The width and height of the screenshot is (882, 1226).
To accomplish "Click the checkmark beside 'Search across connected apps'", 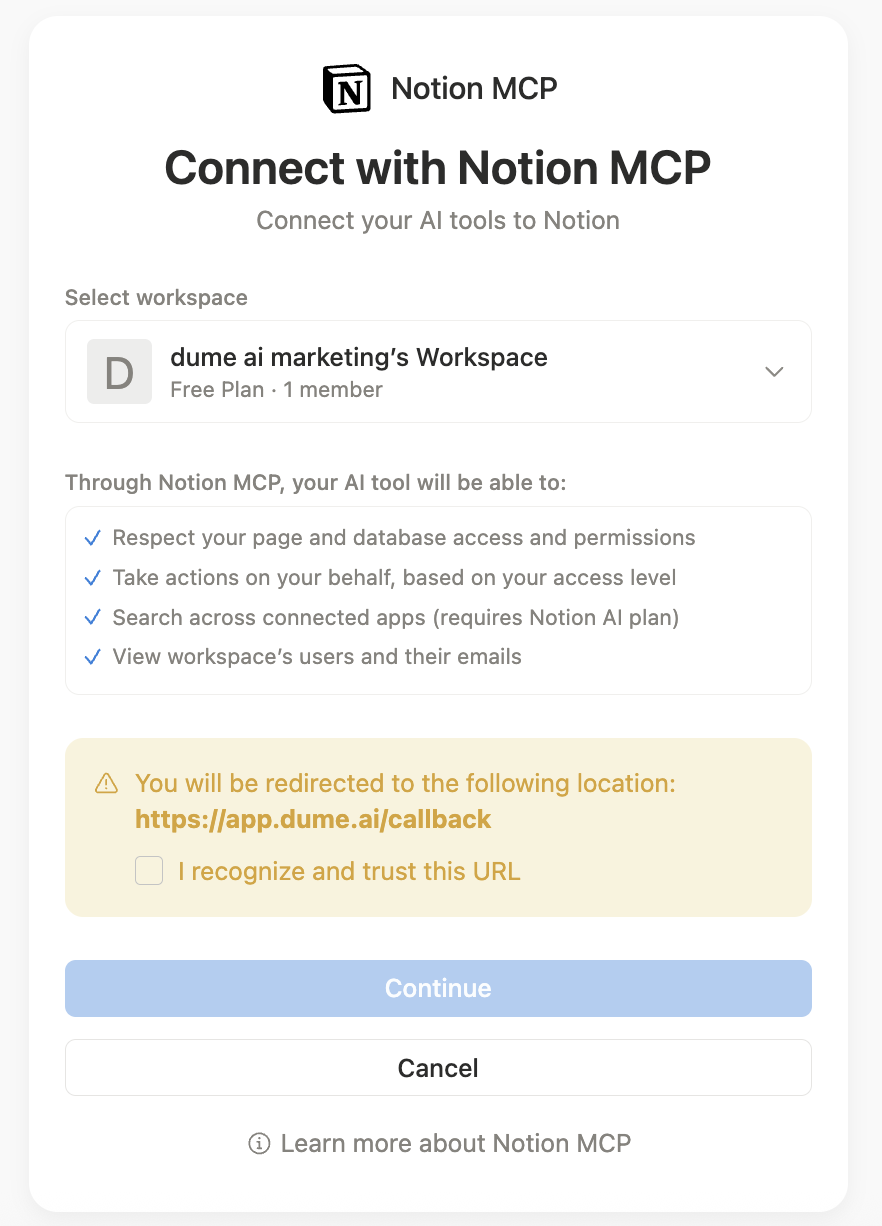I will point(92,617).
